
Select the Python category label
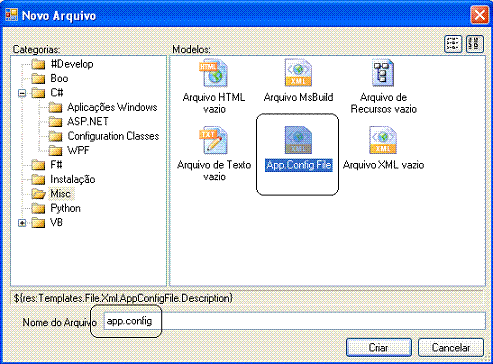(x=65, y=208)
